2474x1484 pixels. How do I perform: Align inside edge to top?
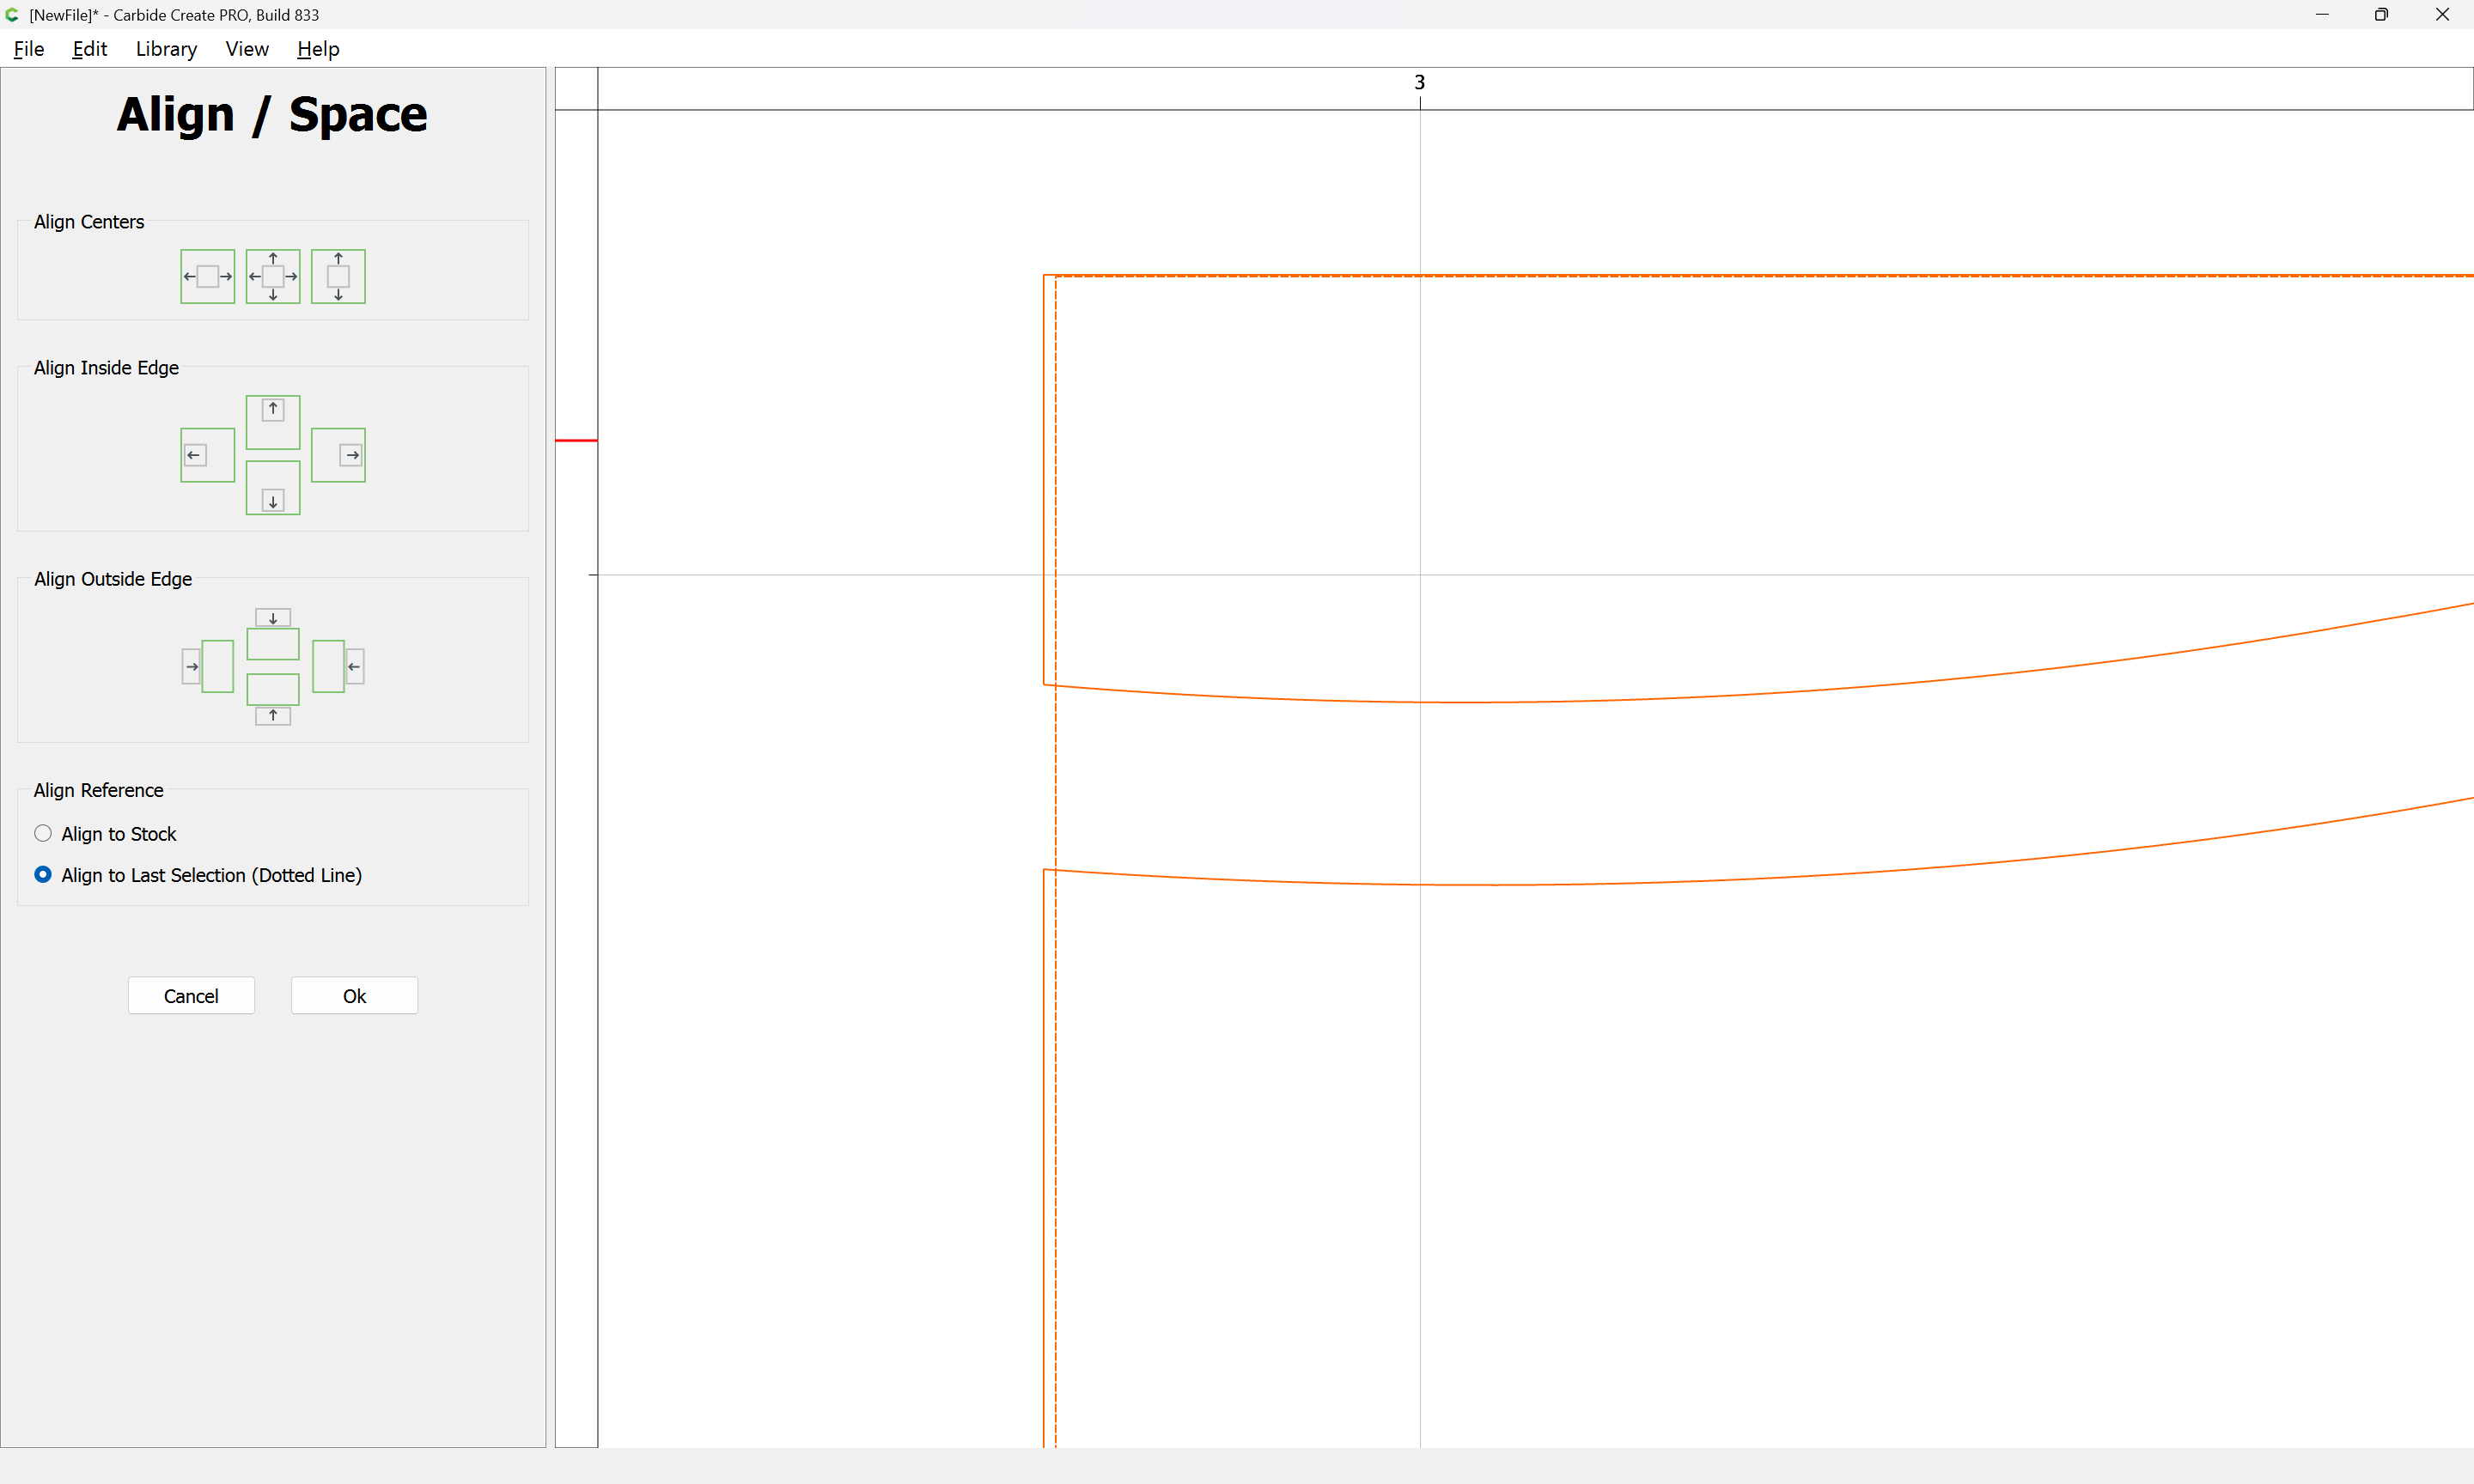coord(272,422)
